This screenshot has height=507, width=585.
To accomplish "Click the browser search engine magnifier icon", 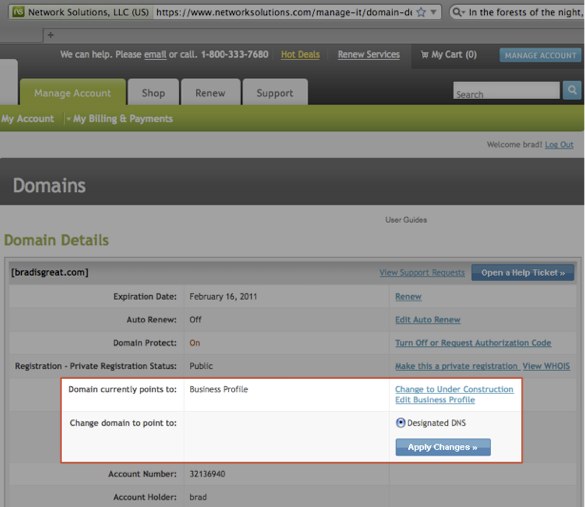I will pos(458,12).
